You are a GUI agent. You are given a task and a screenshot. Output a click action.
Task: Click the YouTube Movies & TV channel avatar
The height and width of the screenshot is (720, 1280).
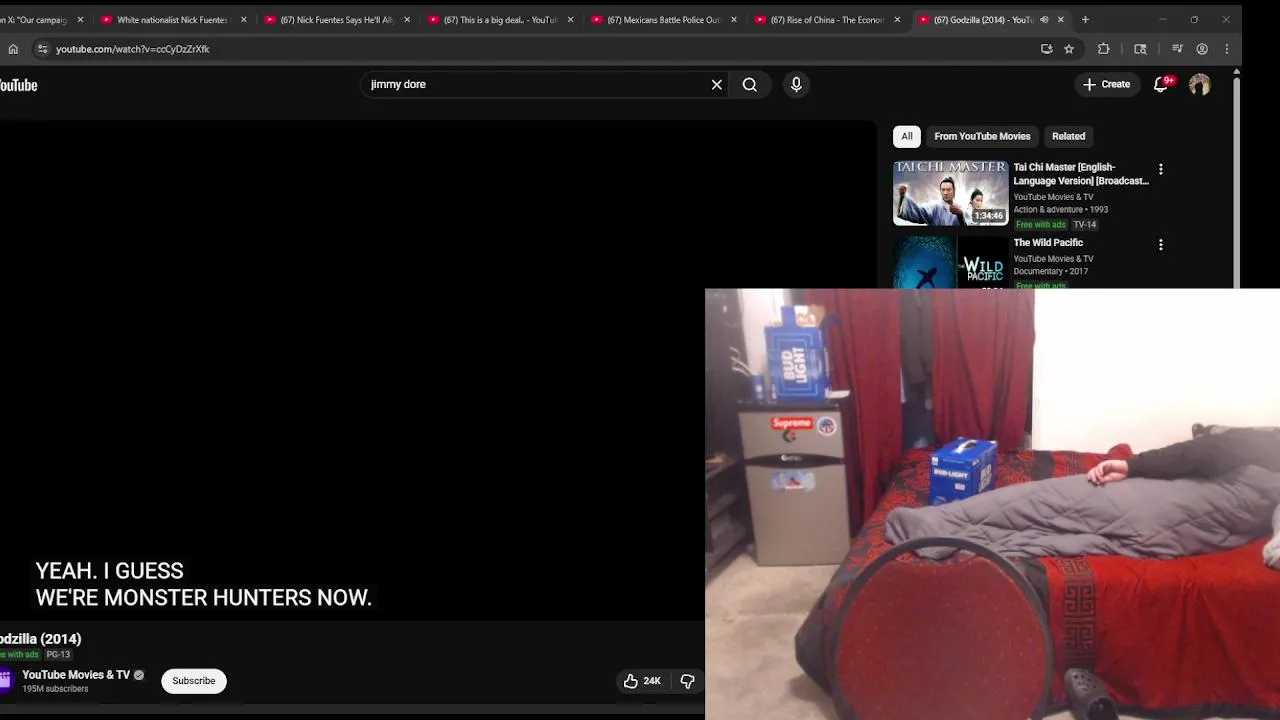(6, 681)
